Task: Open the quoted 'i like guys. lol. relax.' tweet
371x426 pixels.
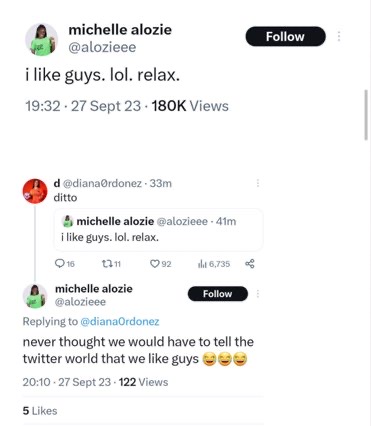Action: [x=158, y=230]
